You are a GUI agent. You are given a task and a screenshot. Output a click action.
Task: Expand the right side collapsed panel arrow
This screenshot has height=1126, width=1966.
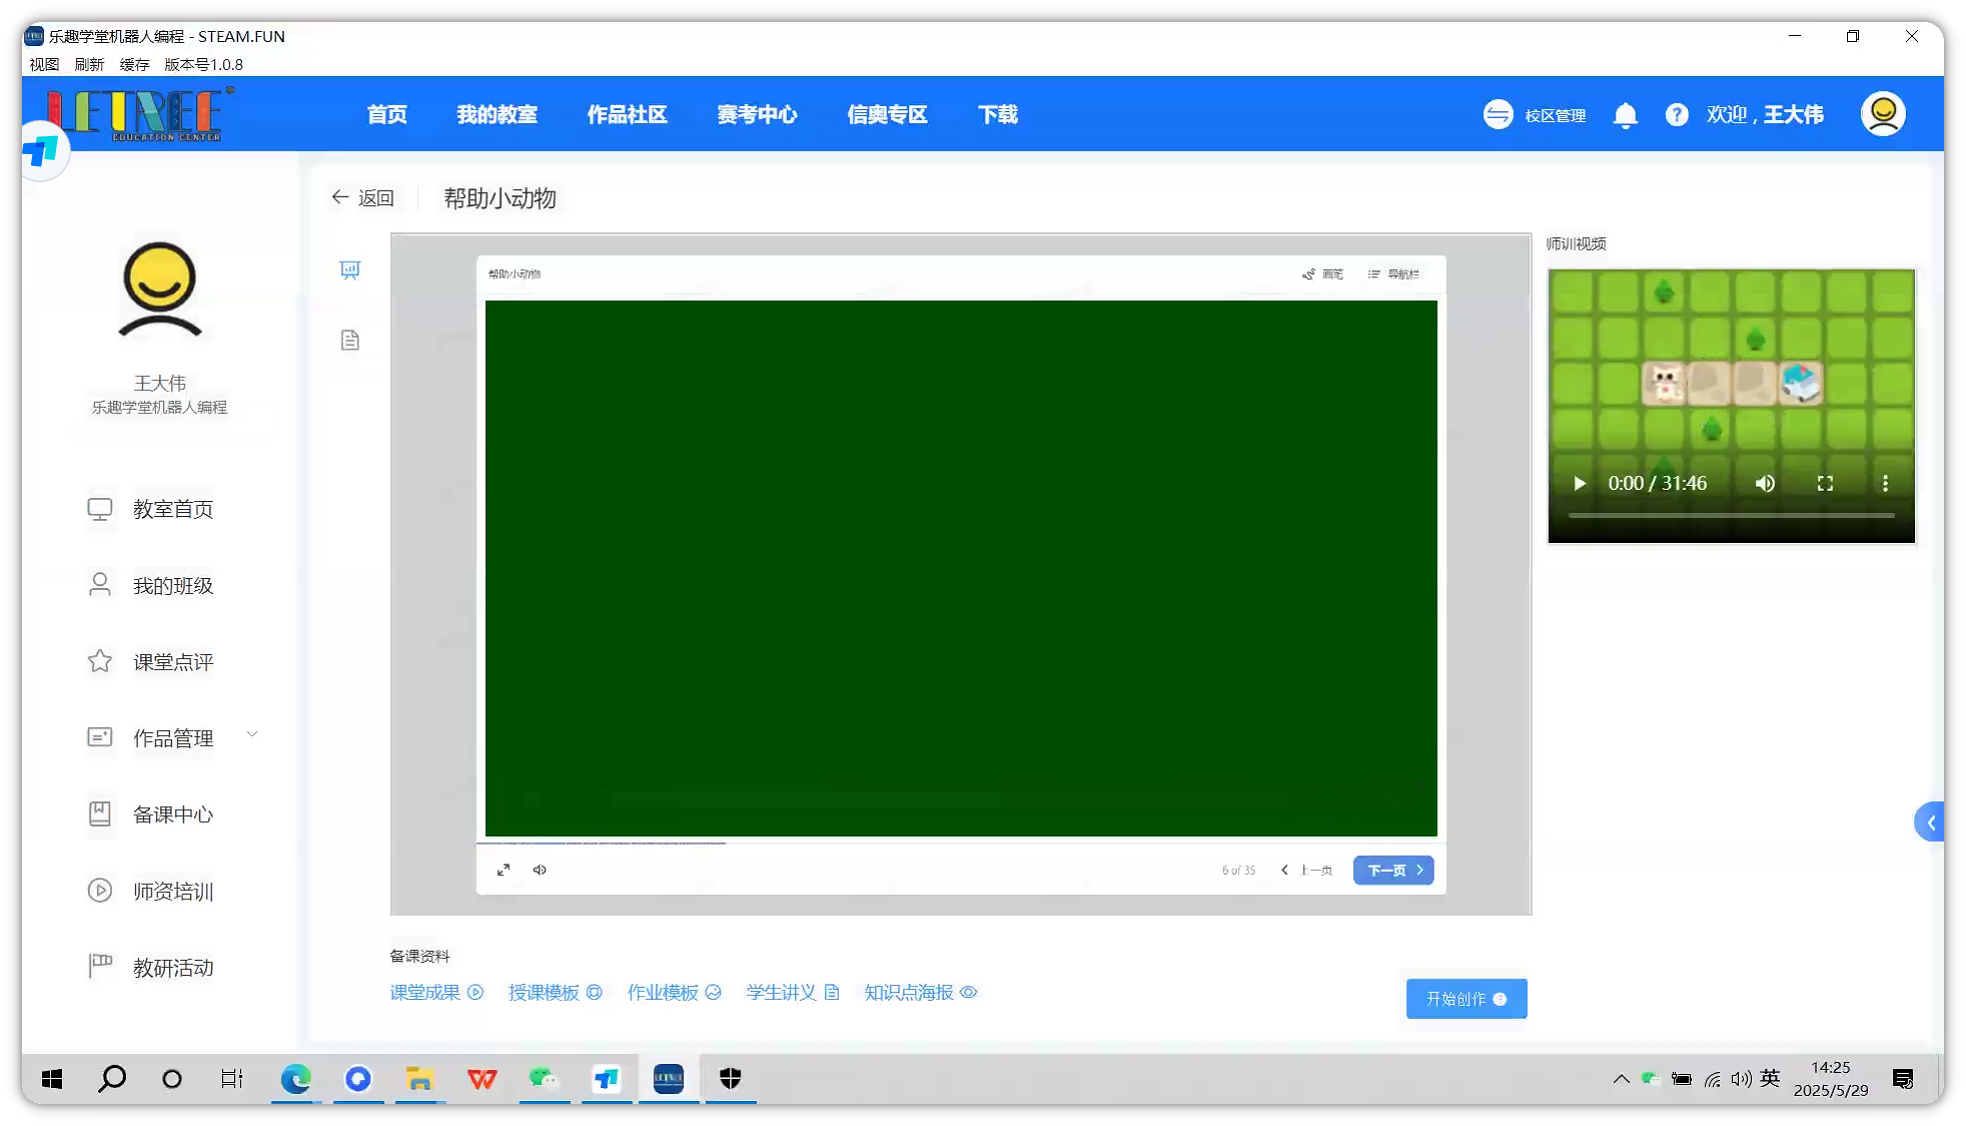[x=1931, y=822]
